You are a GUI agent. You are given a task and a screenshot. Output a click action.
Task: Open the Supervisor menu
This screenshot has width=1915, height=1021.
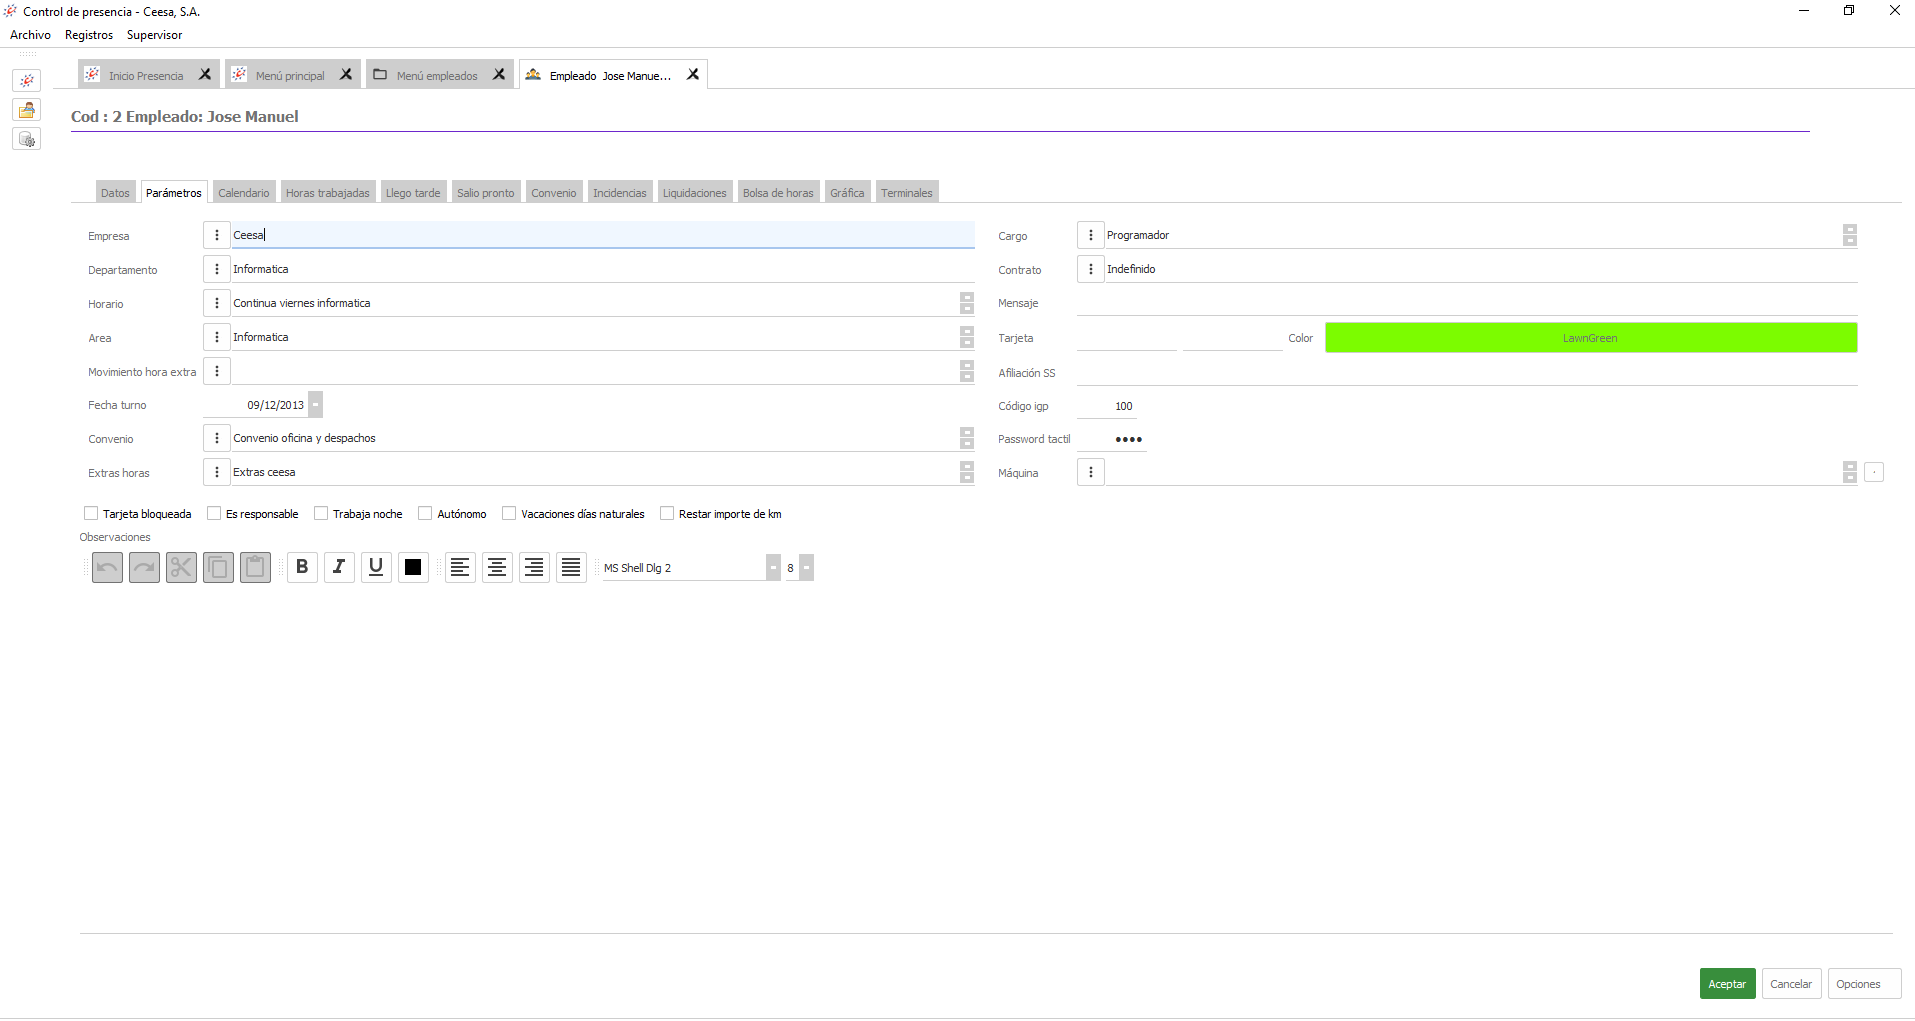click(x=154, y=35)
